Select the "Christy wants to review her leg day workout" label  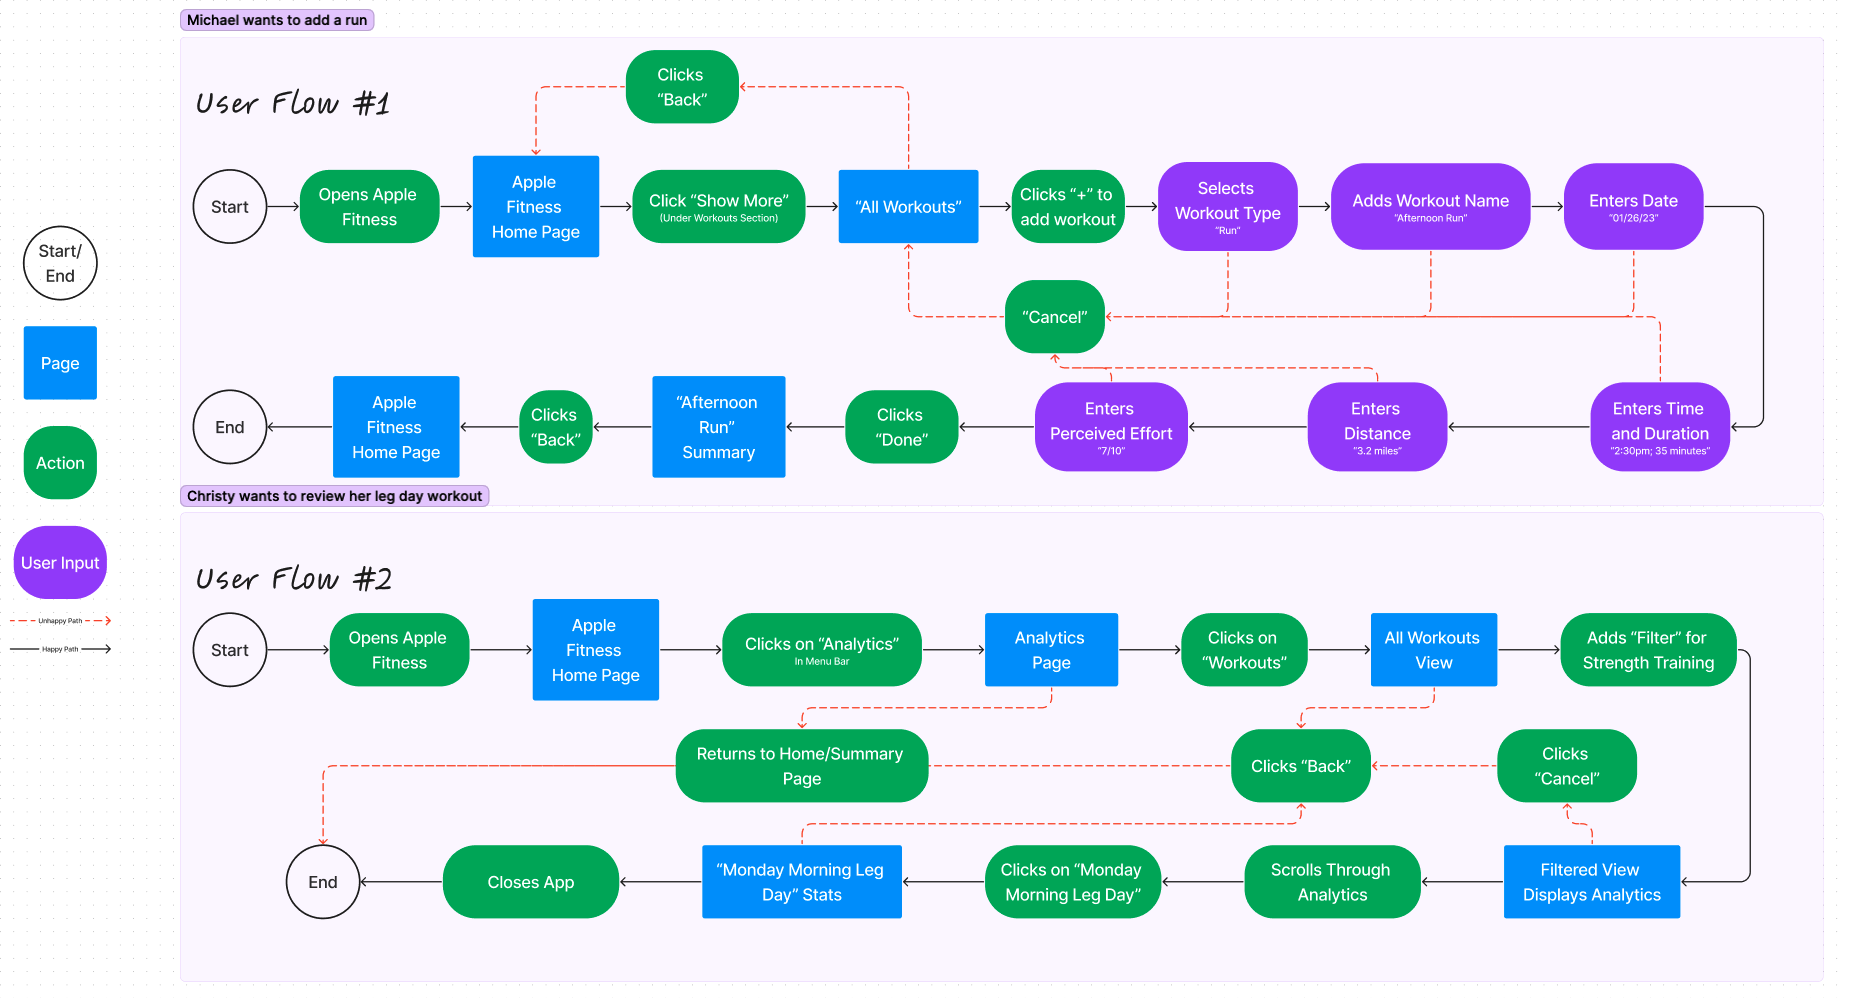click(x=334, y=496)
